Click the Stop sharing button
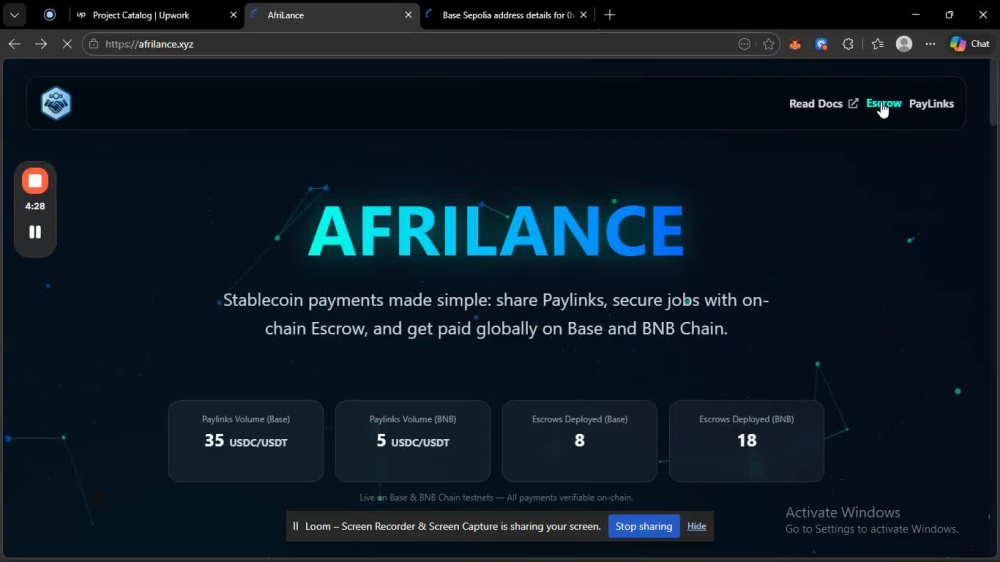 [643, 526]
